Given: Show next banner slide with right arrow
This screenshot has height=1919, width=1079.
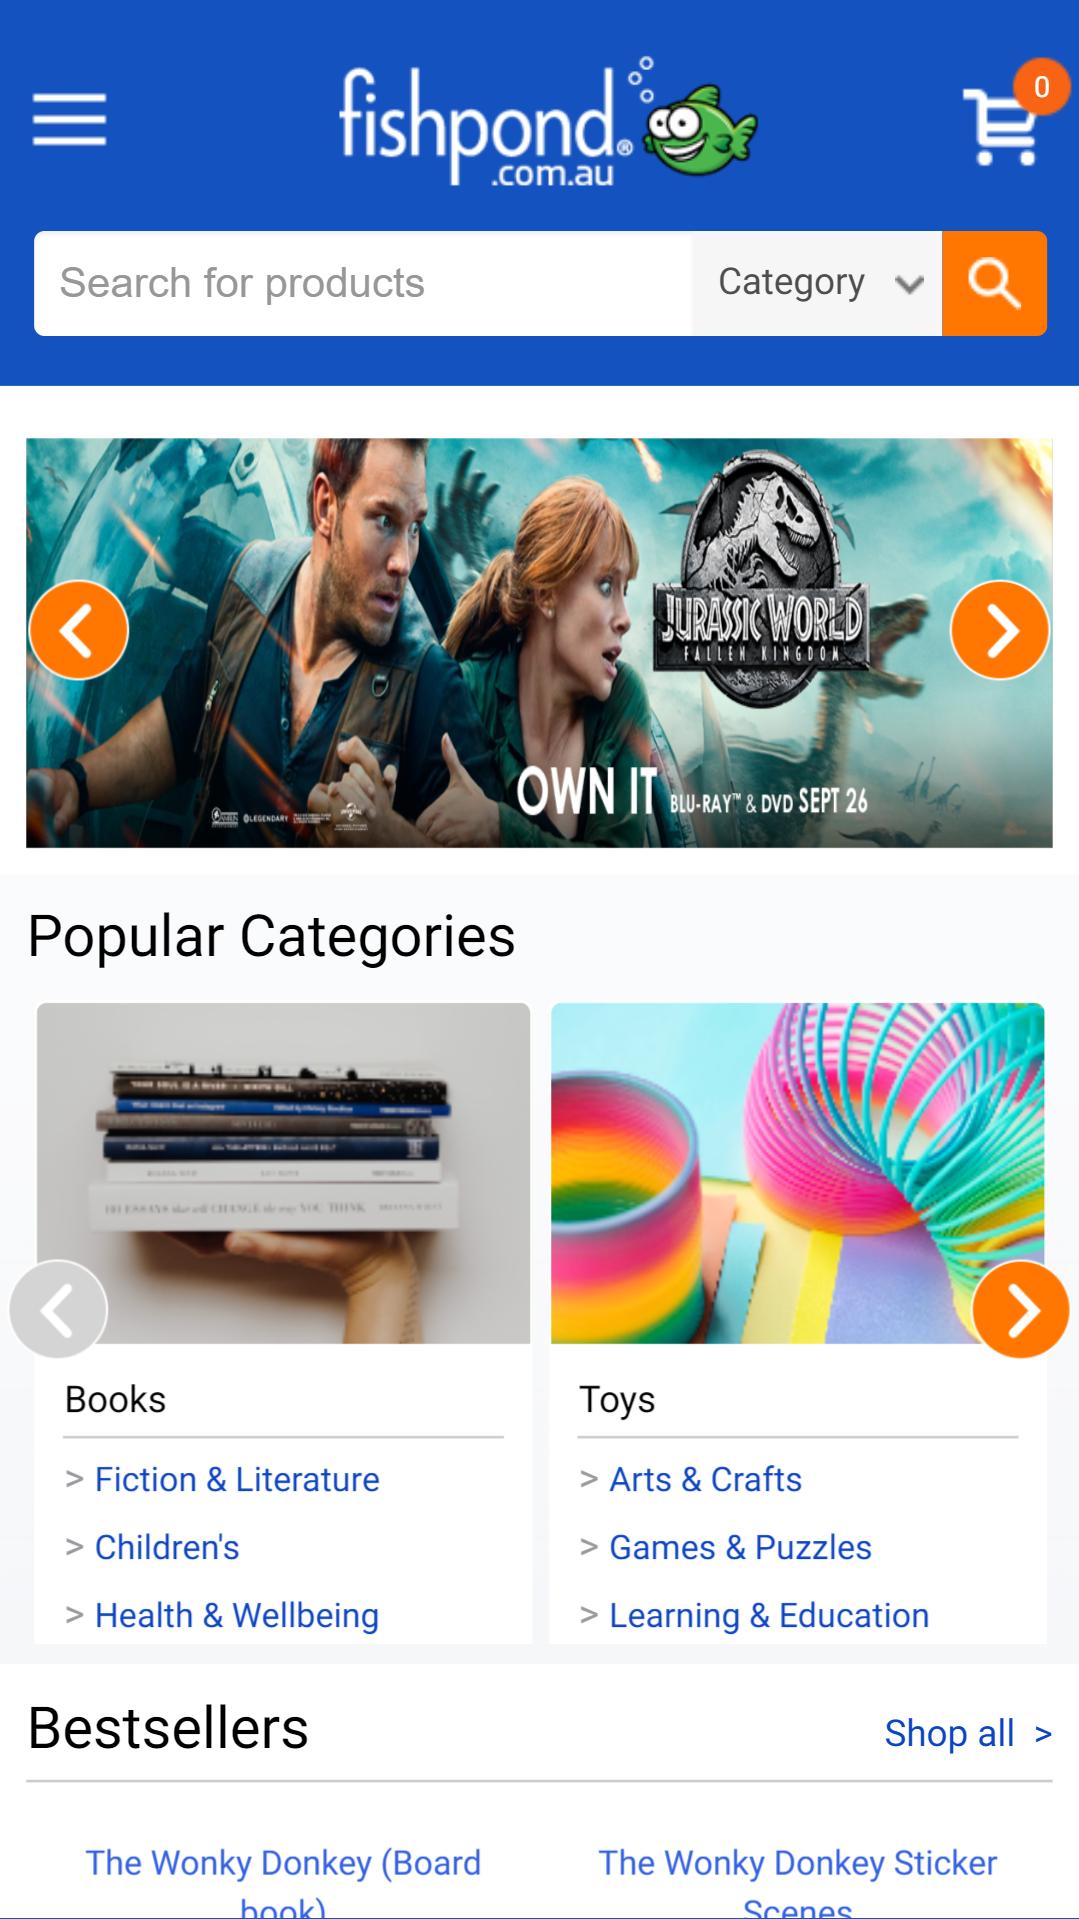Looking at the screenshot, I should pos(999,630).
